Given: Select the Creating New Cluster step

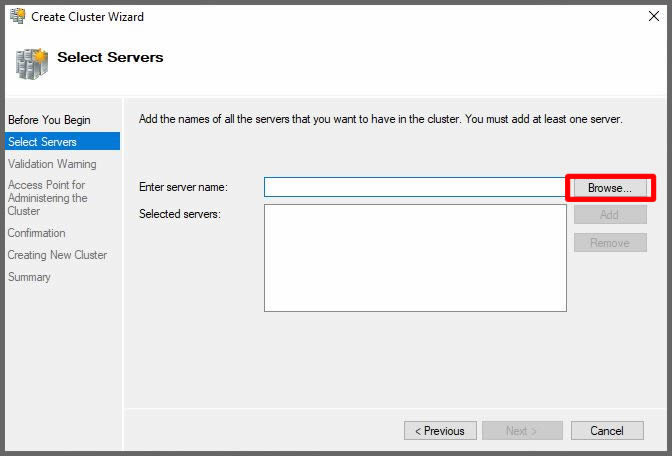Looking at the screenshot, I should click(x=57, y=255).
